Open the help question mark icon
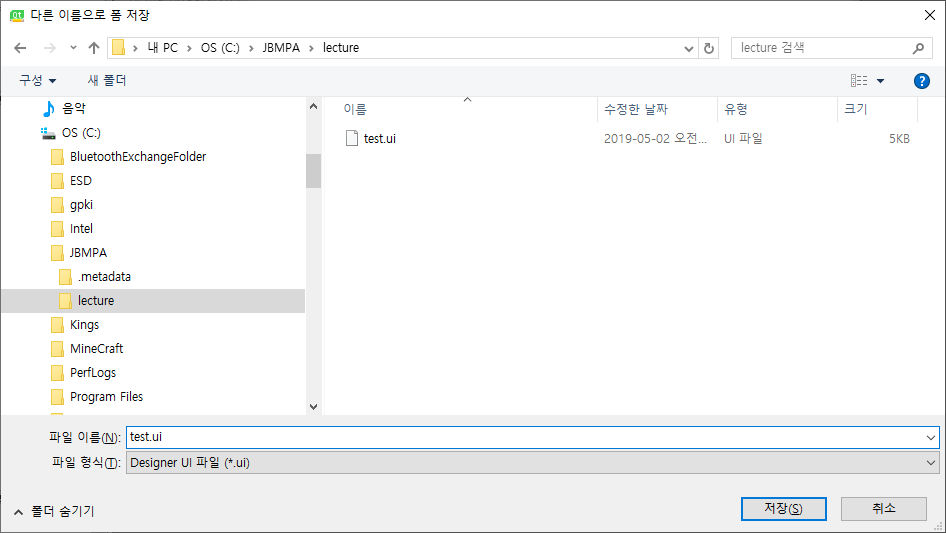946x533 pixels. [921, 81]
